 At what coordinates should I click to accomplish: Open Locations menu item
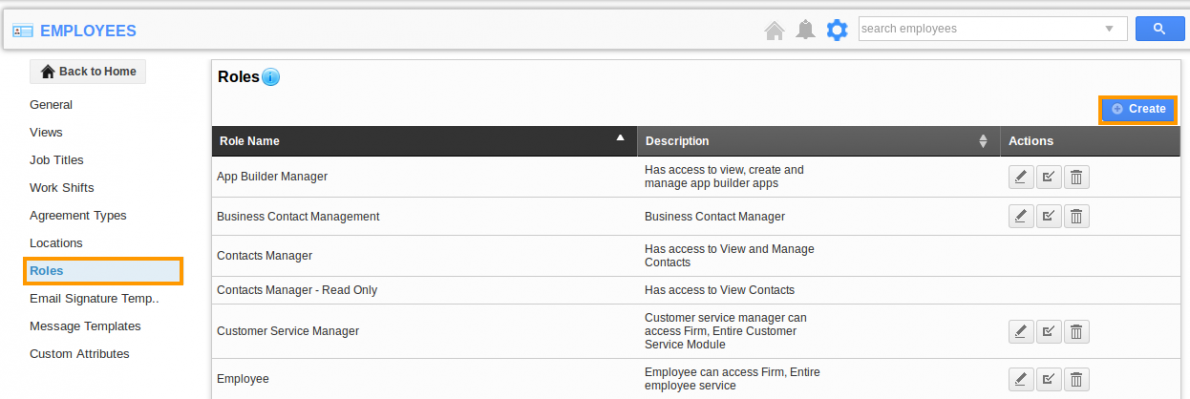[x=56, y=243]
